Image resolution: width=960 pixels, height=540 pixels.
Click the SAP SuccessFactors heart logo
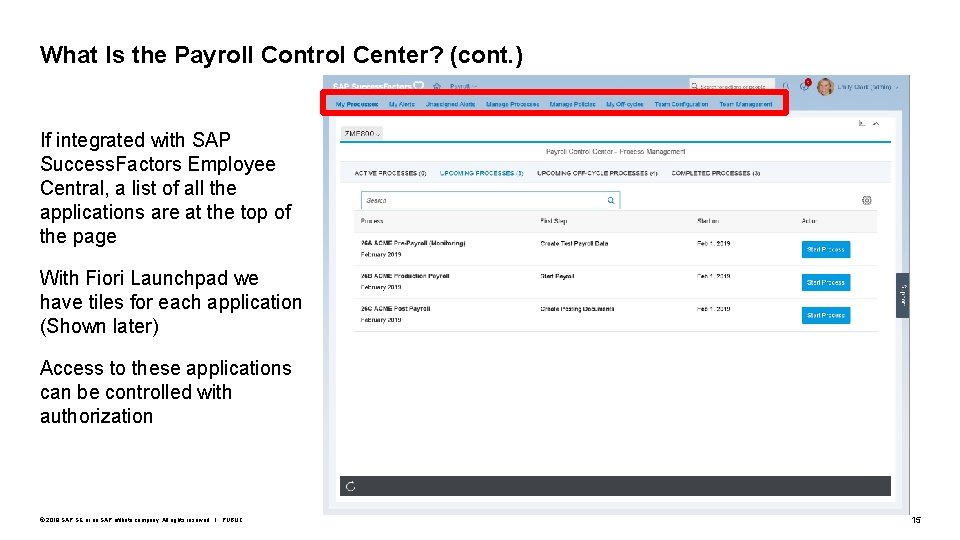coord(419,86)
